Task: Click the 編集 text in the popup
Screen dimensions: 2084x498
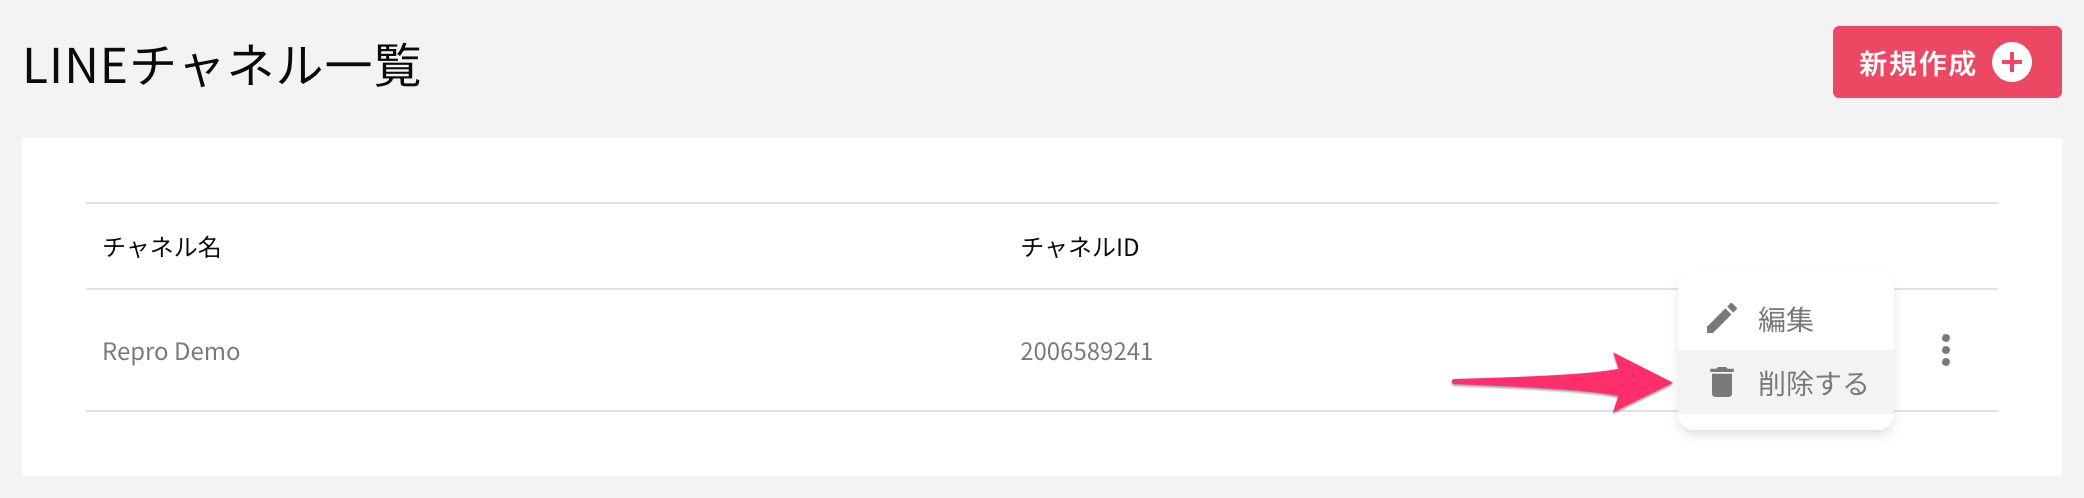Action: point(1786,320)
